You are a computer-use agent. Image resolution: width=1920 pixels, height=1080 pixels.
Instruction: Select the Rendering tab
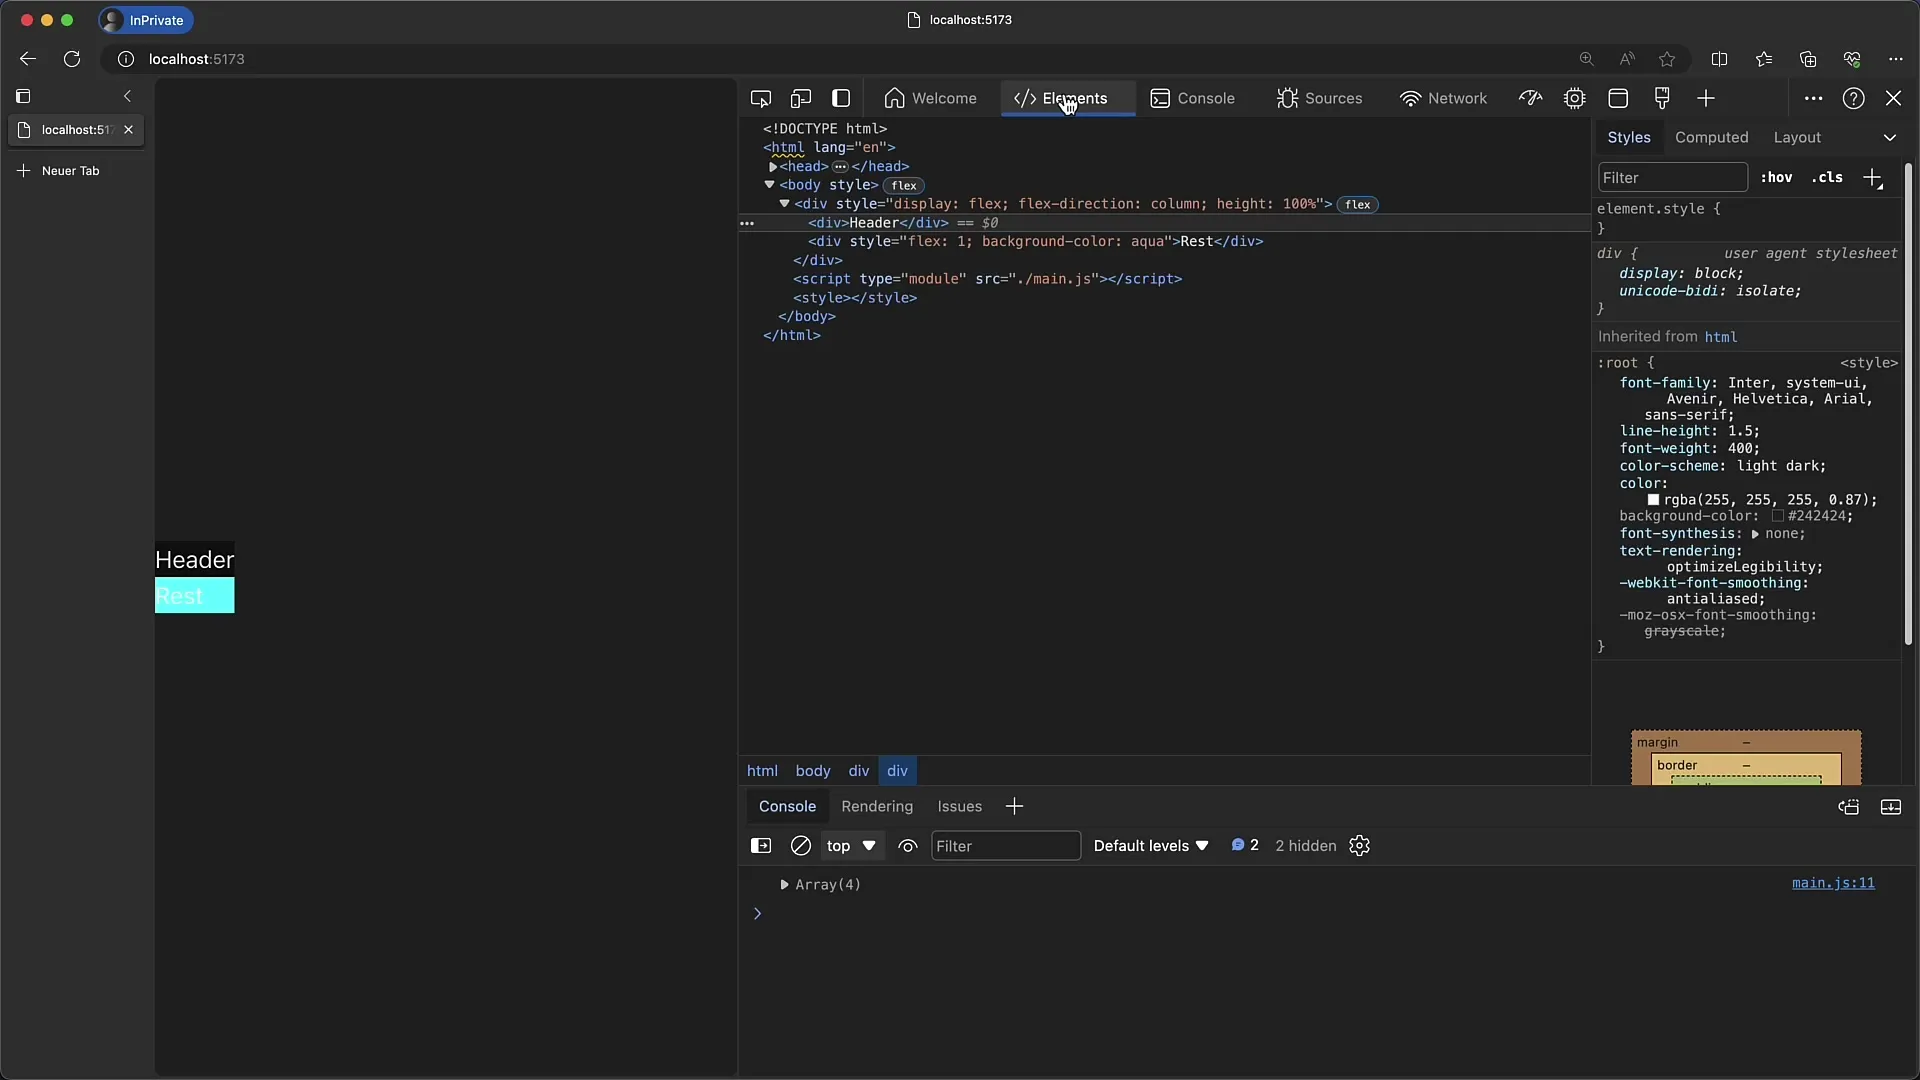pos(877,806)
